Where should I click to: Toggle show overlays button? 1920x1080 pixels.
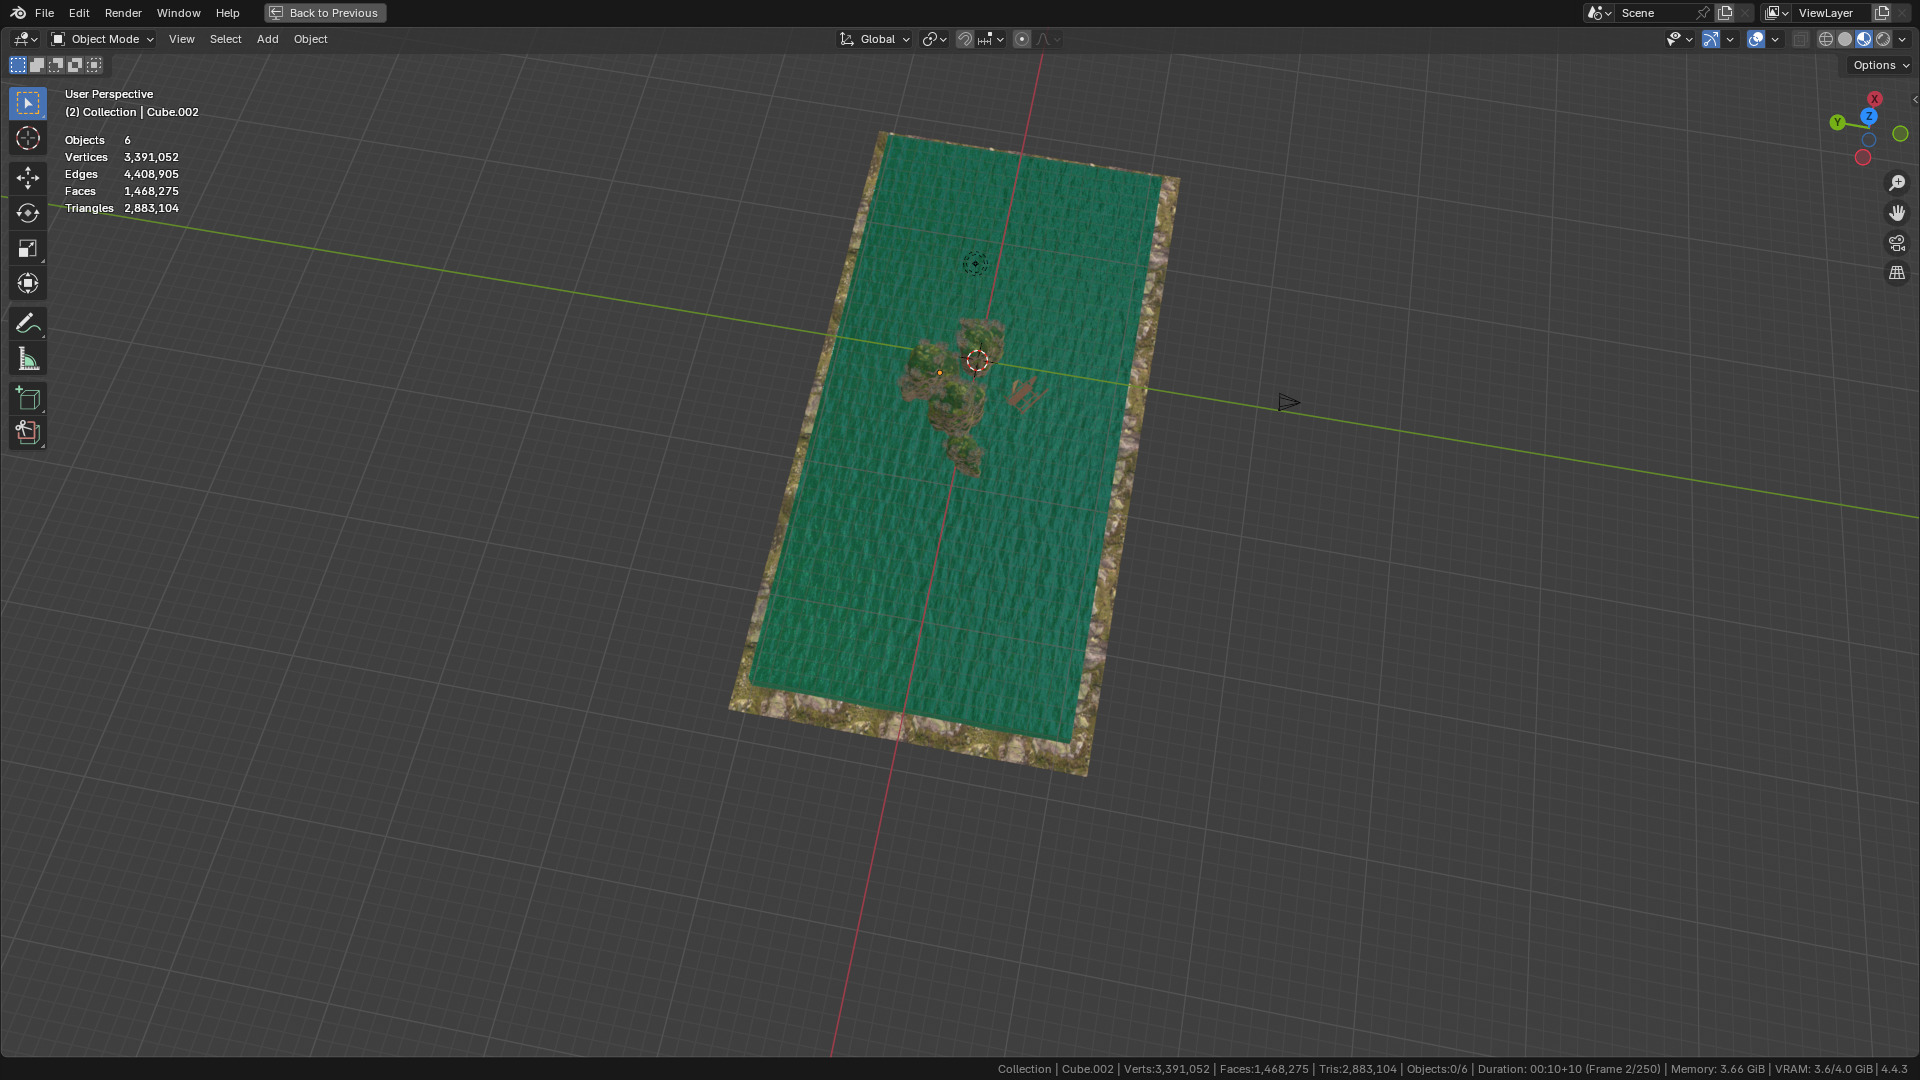(x=1756, y=39)
